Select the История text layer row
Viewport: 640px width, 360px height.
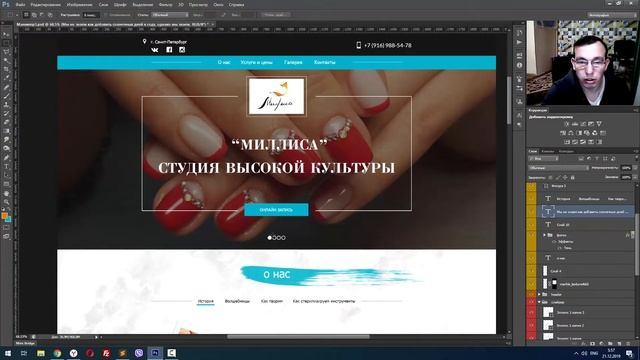(586, 199)
